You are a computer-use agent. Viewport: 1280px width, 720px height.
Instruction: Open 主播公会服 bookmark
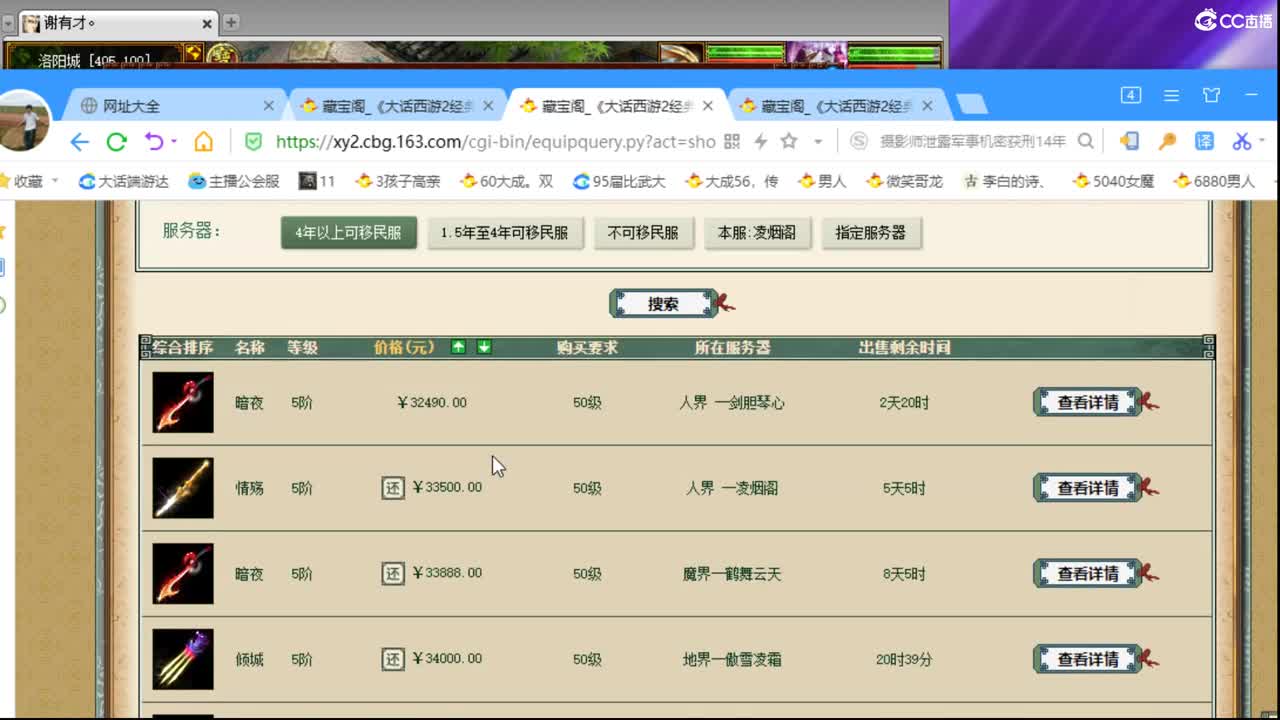234,182
